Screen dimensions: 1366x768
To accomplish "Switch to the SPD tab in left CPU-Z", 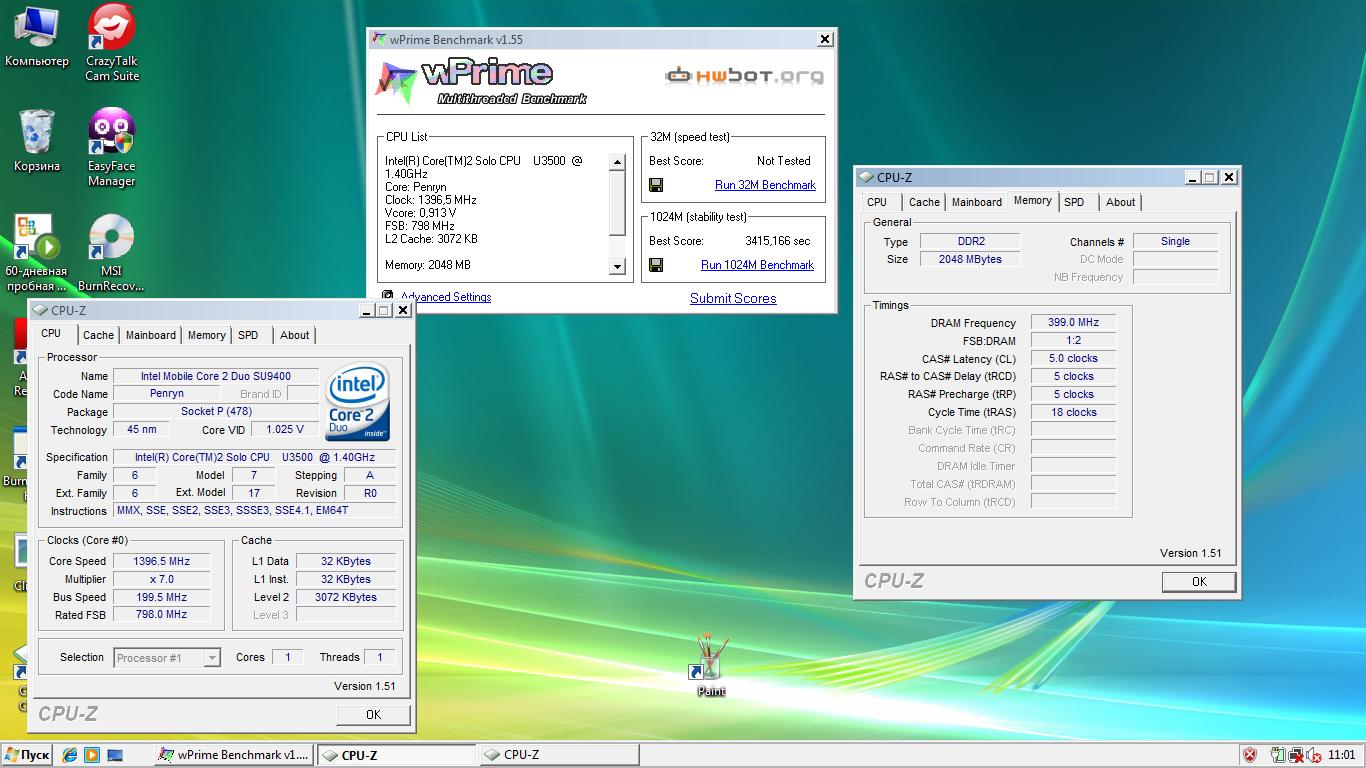I will coord(248,335).
